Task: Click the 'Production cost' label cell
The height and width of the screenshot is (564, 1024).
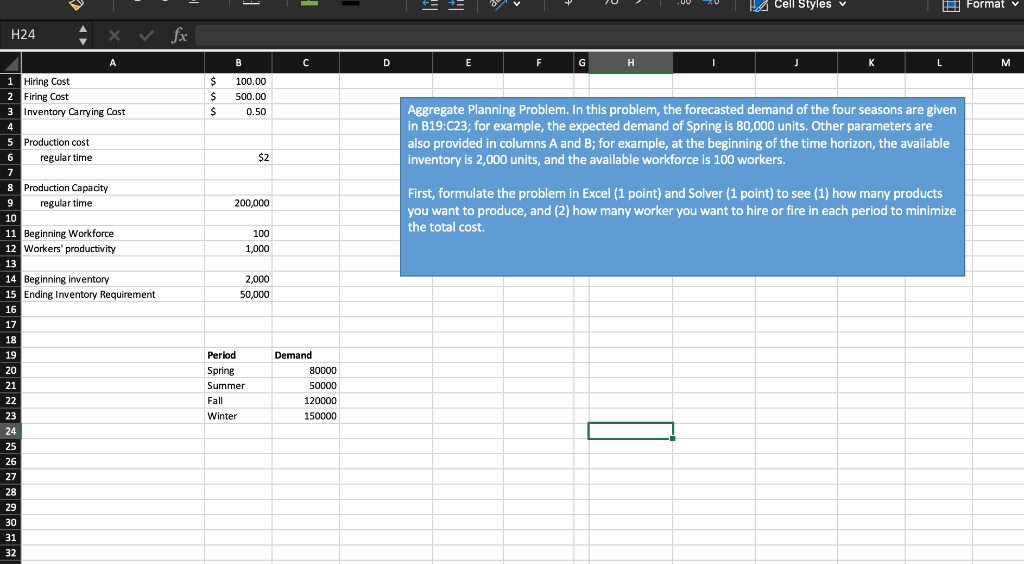Action: (113, 142)
